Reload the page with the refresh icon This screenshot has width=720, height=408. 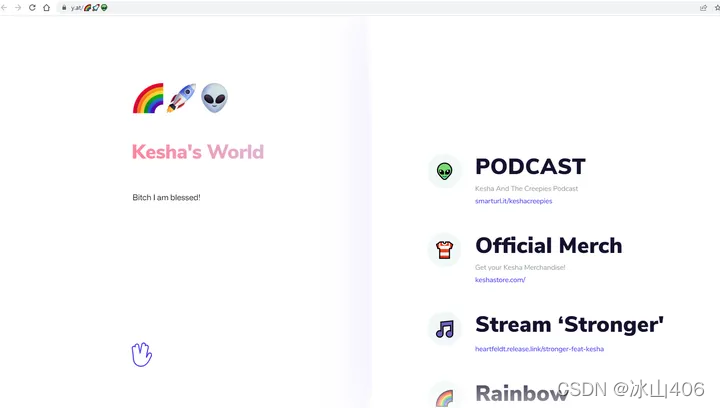32,8
